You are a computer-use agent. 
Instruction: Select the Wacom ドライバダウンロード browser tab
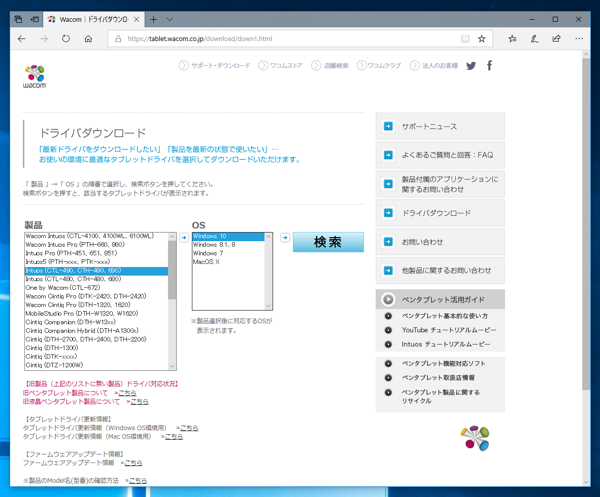pyautogui.click(x=94, y=19)
